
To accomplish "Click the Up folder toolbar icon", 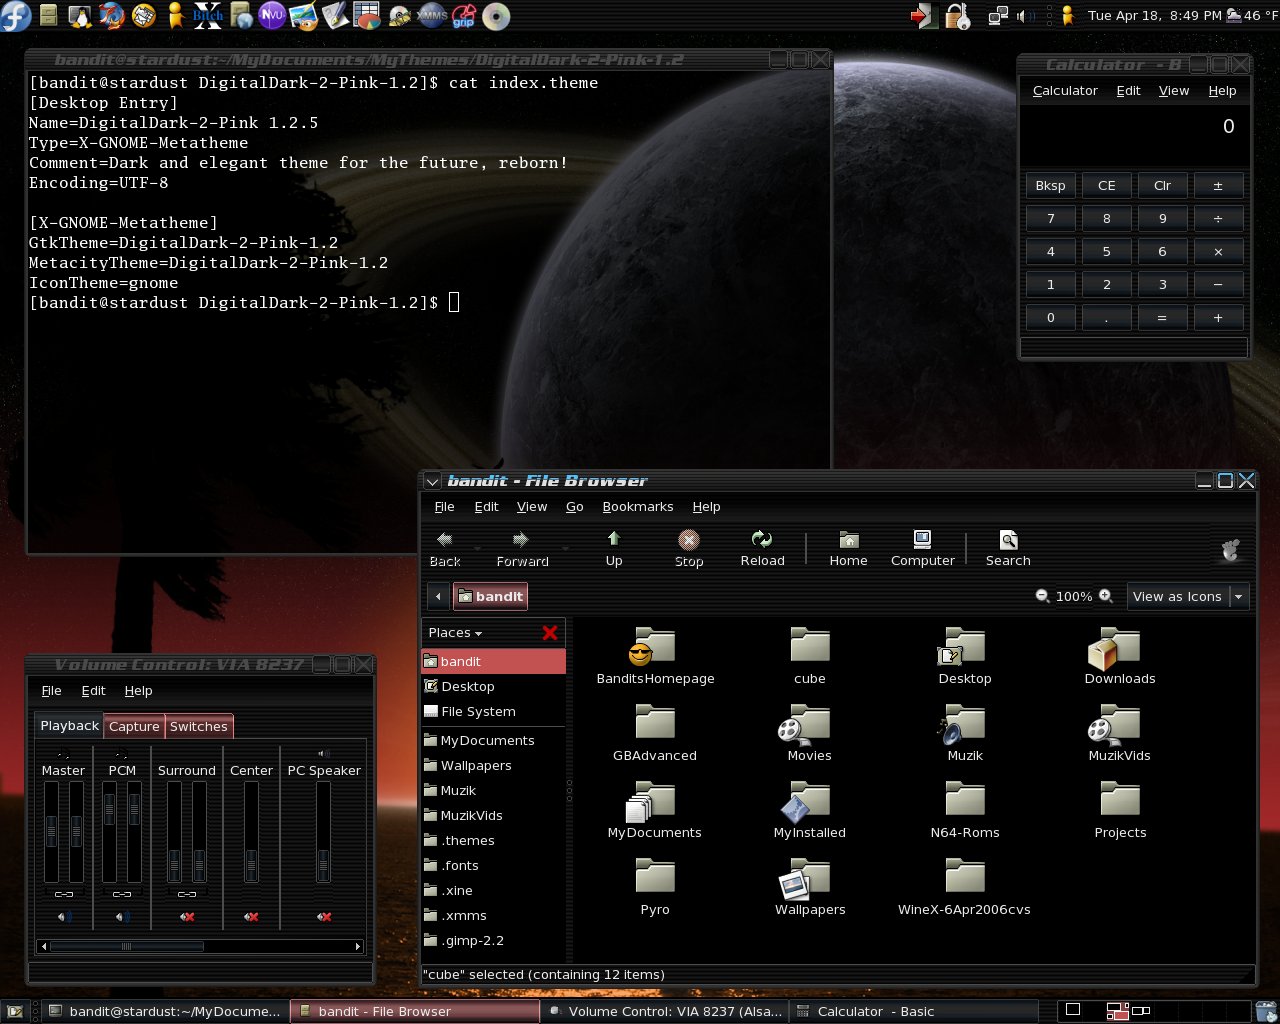I will [x=614, y=549].
